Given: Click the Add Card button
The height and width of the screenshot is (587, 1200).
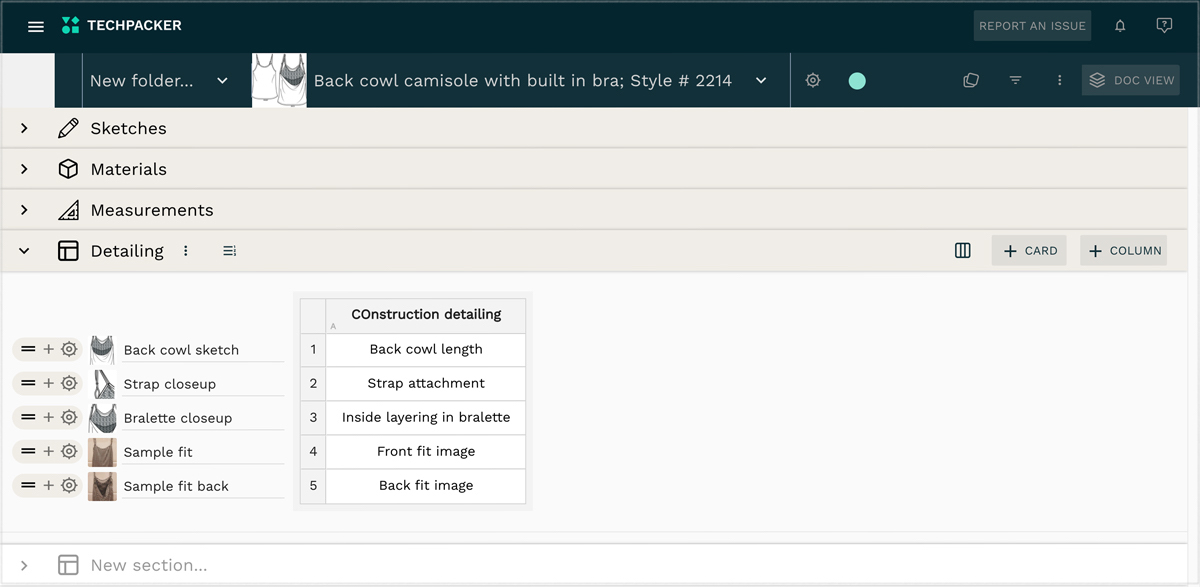Looking at the screenshot, I should 1029,250.
